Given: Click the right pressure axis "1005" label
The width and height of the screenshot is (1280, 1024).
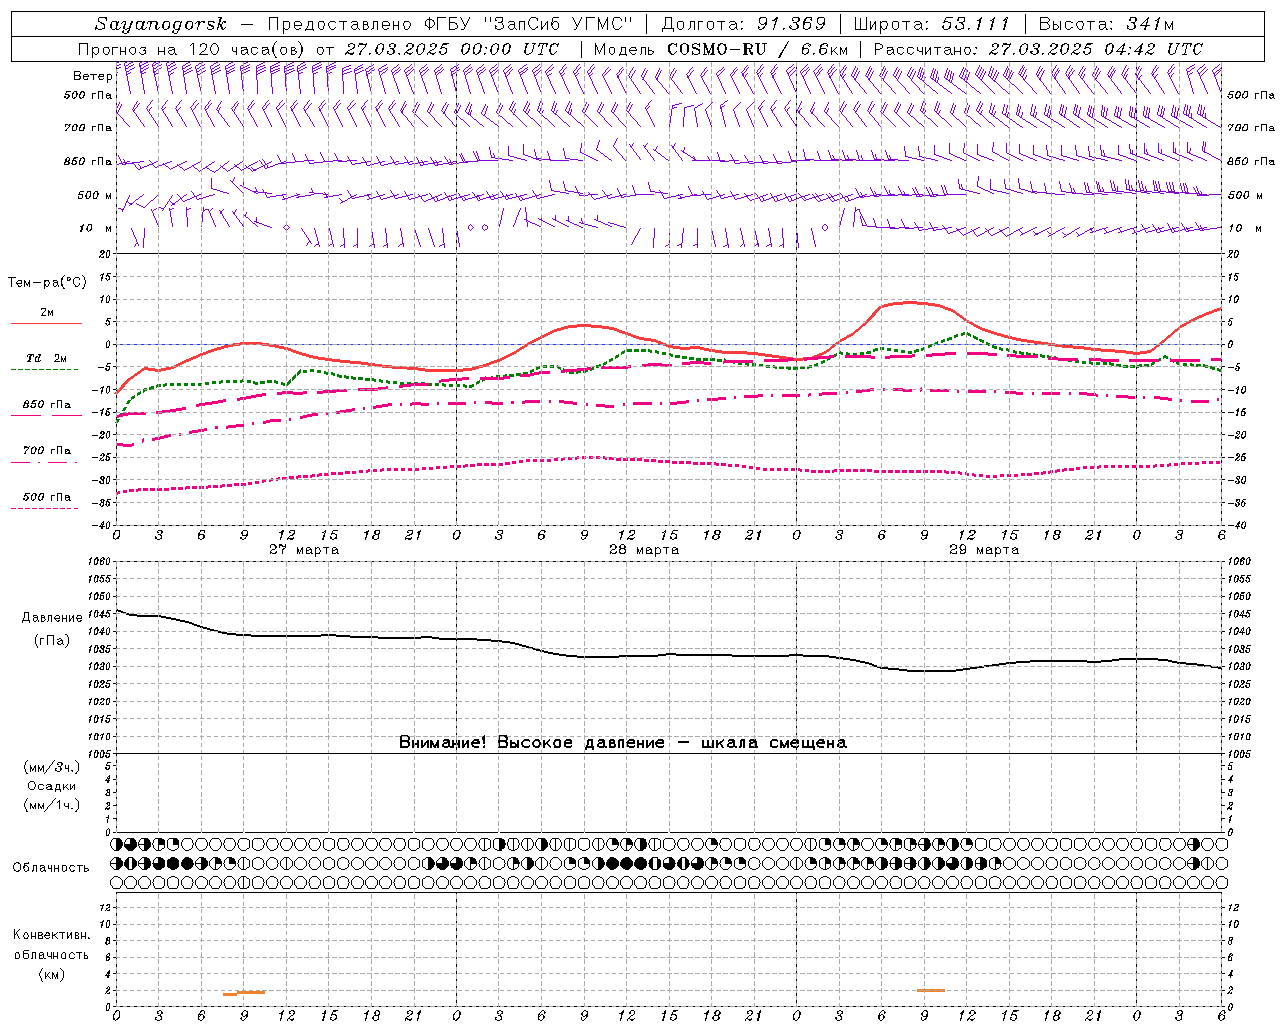Looking at the screenshot, I should tap(1239, 754).
